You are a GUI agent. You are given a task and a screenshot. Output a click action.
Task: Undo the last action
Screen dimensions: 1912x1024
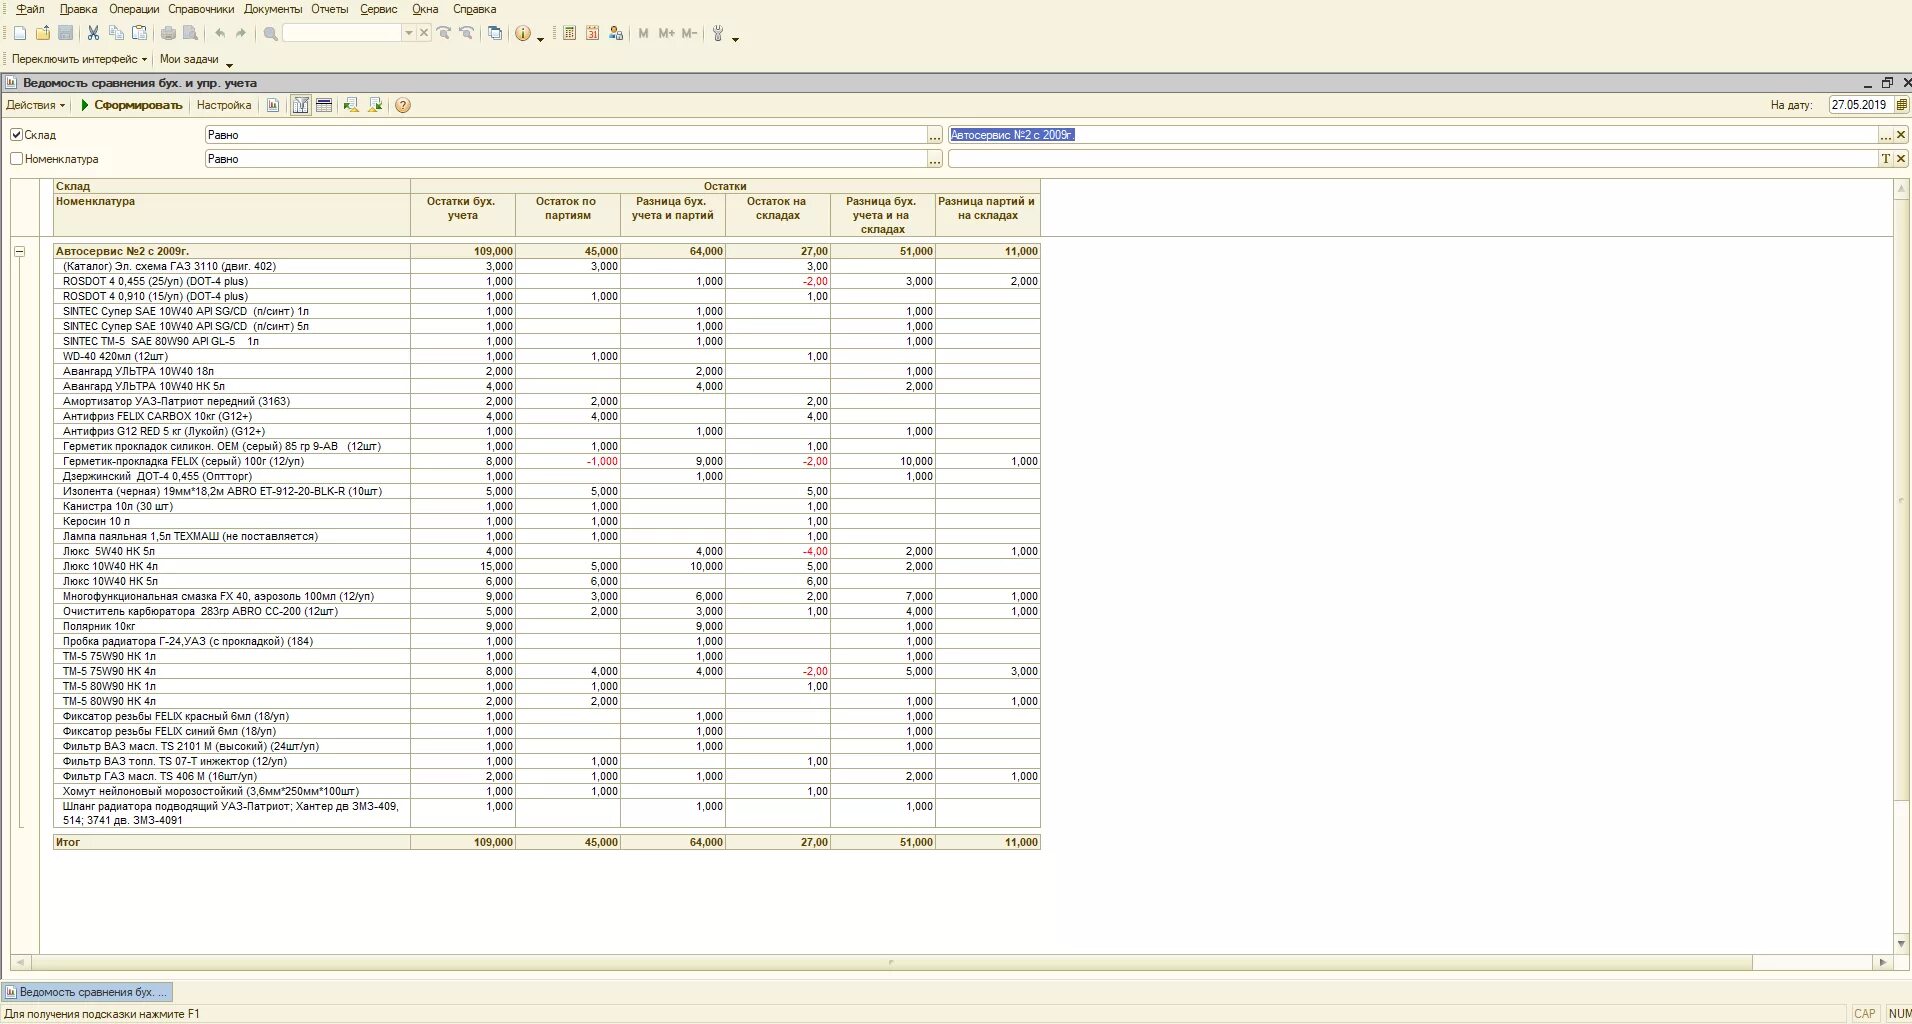point(220,33)
